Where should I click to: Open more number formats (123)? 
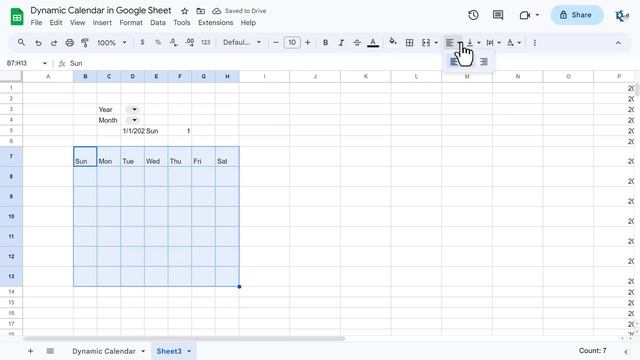click(205, 42)
